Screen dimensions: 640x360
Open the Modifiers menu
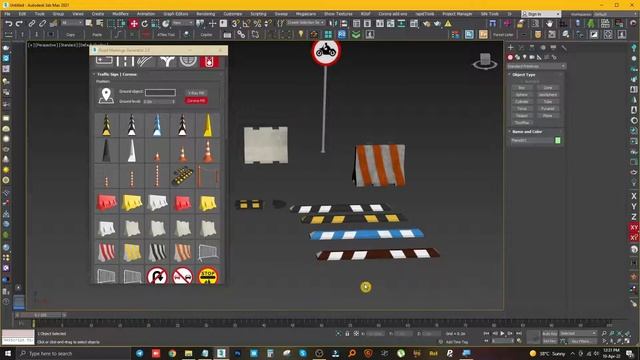coord(120,14)
